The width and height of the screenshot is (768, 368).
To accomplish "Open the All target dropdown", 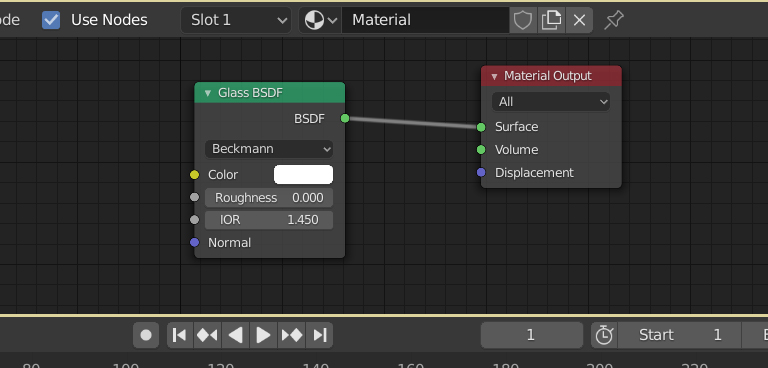I will tap(551, 102).
